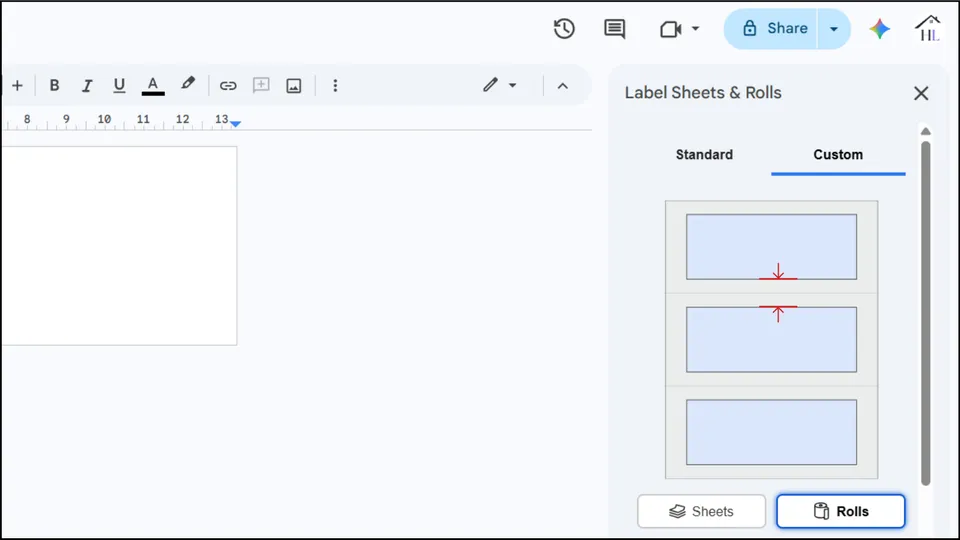The height and width of the screenshot is (540, 960).
Task: Click the scrollbar up arrow in panel
Action: tap(926, 131)
